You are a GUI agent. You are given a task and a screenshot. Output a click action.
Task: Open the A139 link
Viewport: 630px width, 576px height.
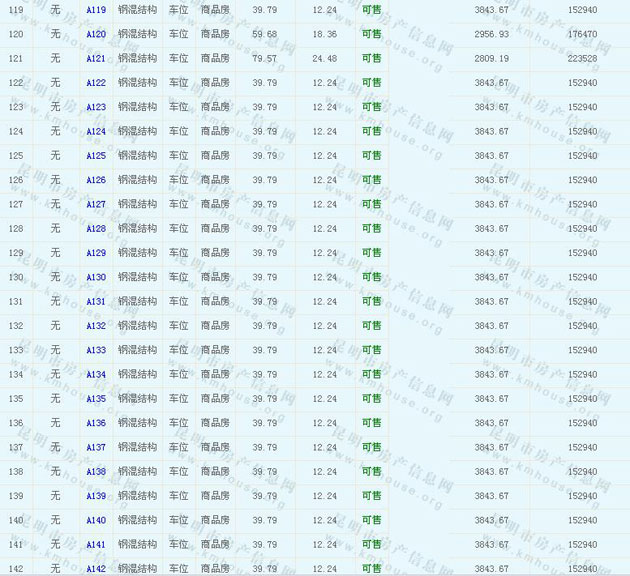(x=96, y=496)
